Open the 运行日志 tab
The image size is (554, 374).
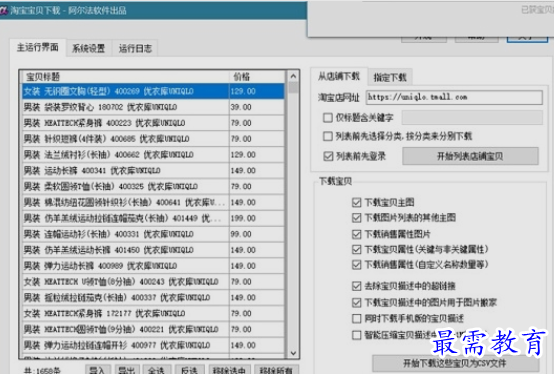coord(135,48)
